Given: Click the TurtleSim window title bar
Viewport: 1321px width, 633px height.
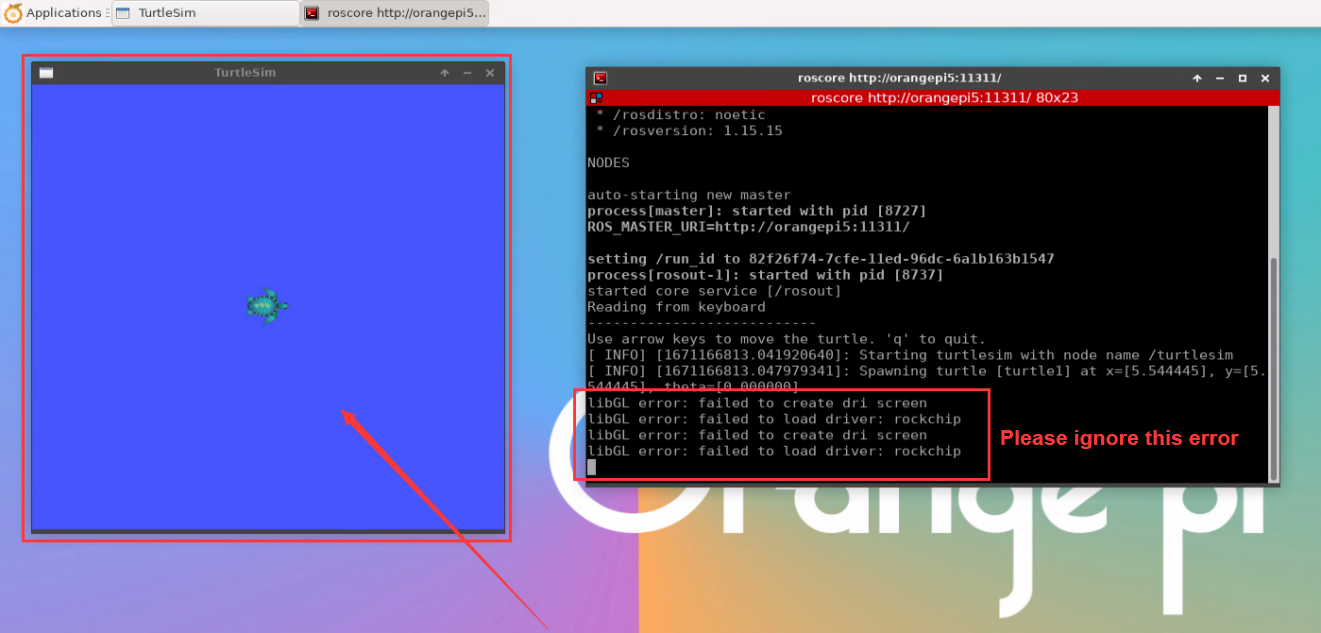Looking at the screenshot, I should pos(245,73).
